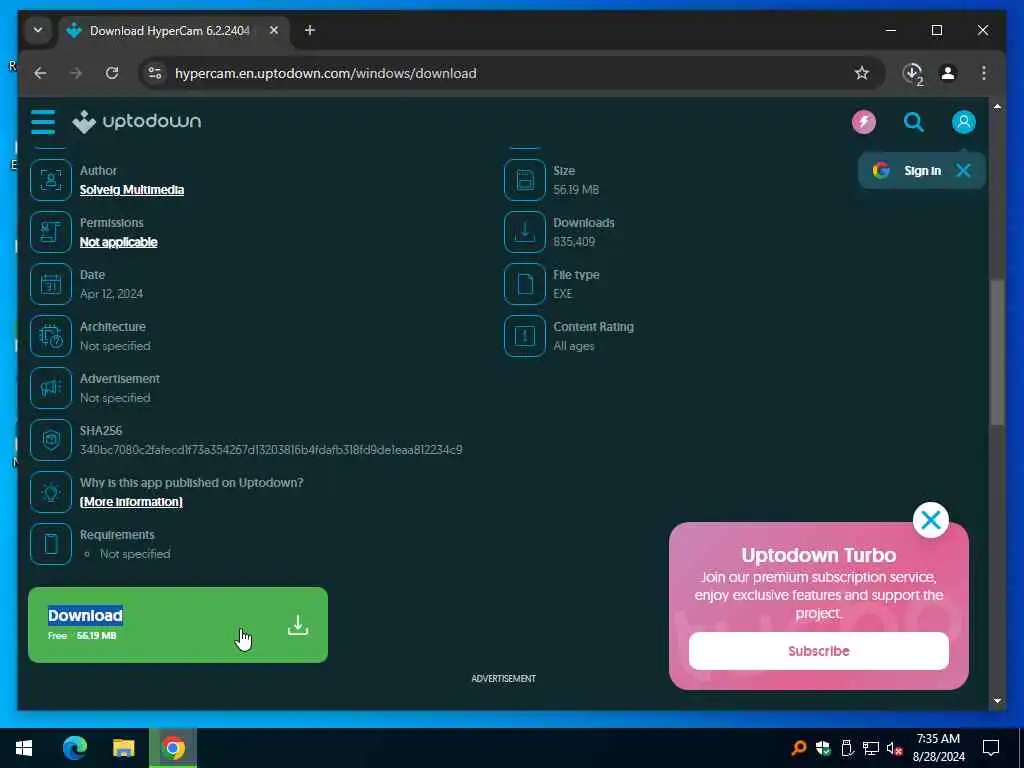Screen dimensions: 1024x768
Task: Click the SHA256 shield icon
Action: click(51, 440)
